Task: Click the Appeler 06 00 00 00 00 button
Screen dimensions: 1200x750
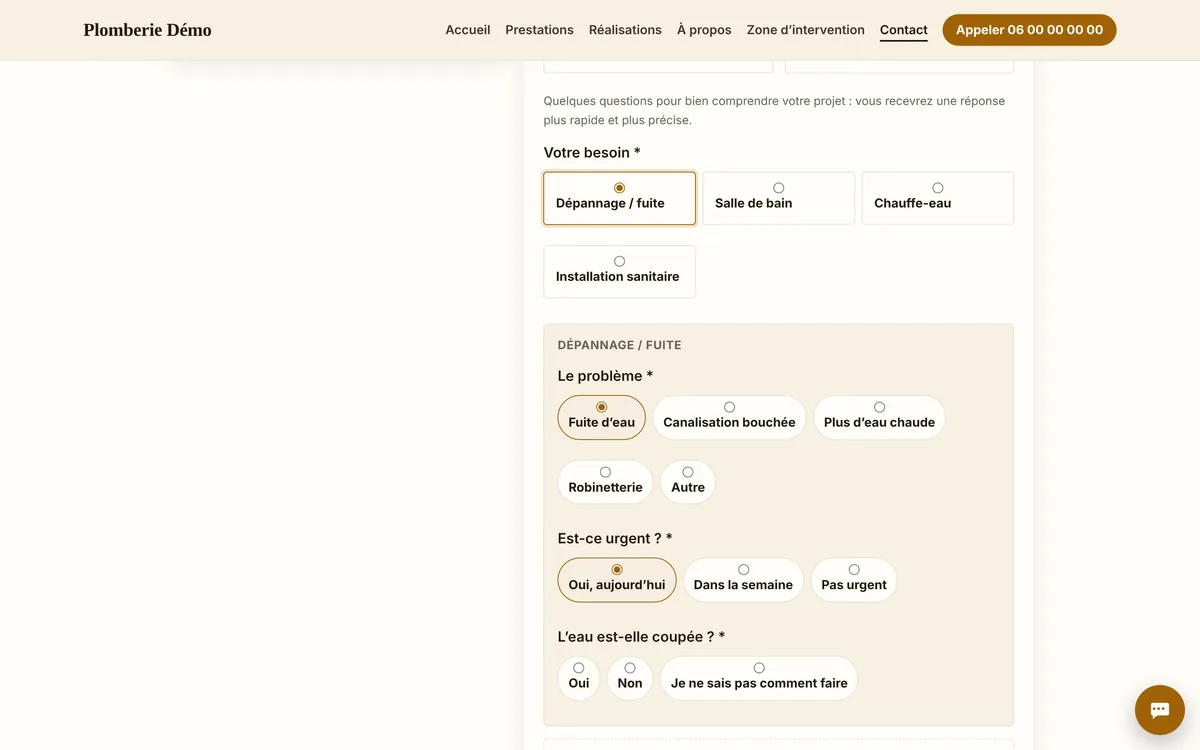Action: [x=1029, y=30]
